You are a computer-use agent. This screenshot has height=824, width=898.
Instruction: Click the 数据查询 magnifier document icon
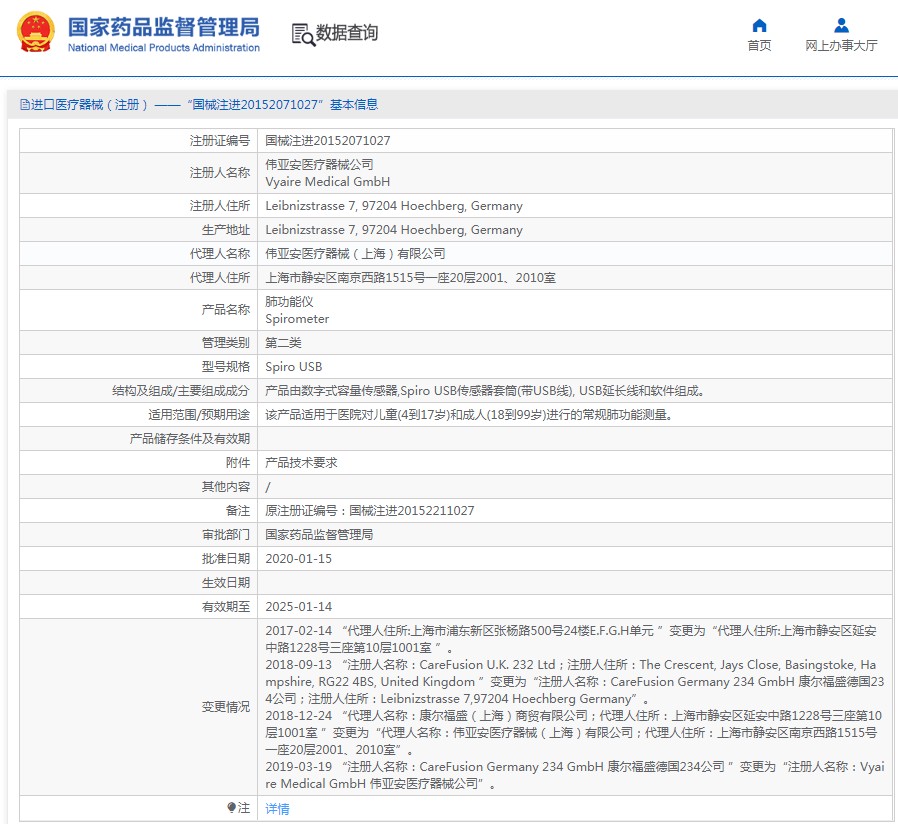(303, 34)
